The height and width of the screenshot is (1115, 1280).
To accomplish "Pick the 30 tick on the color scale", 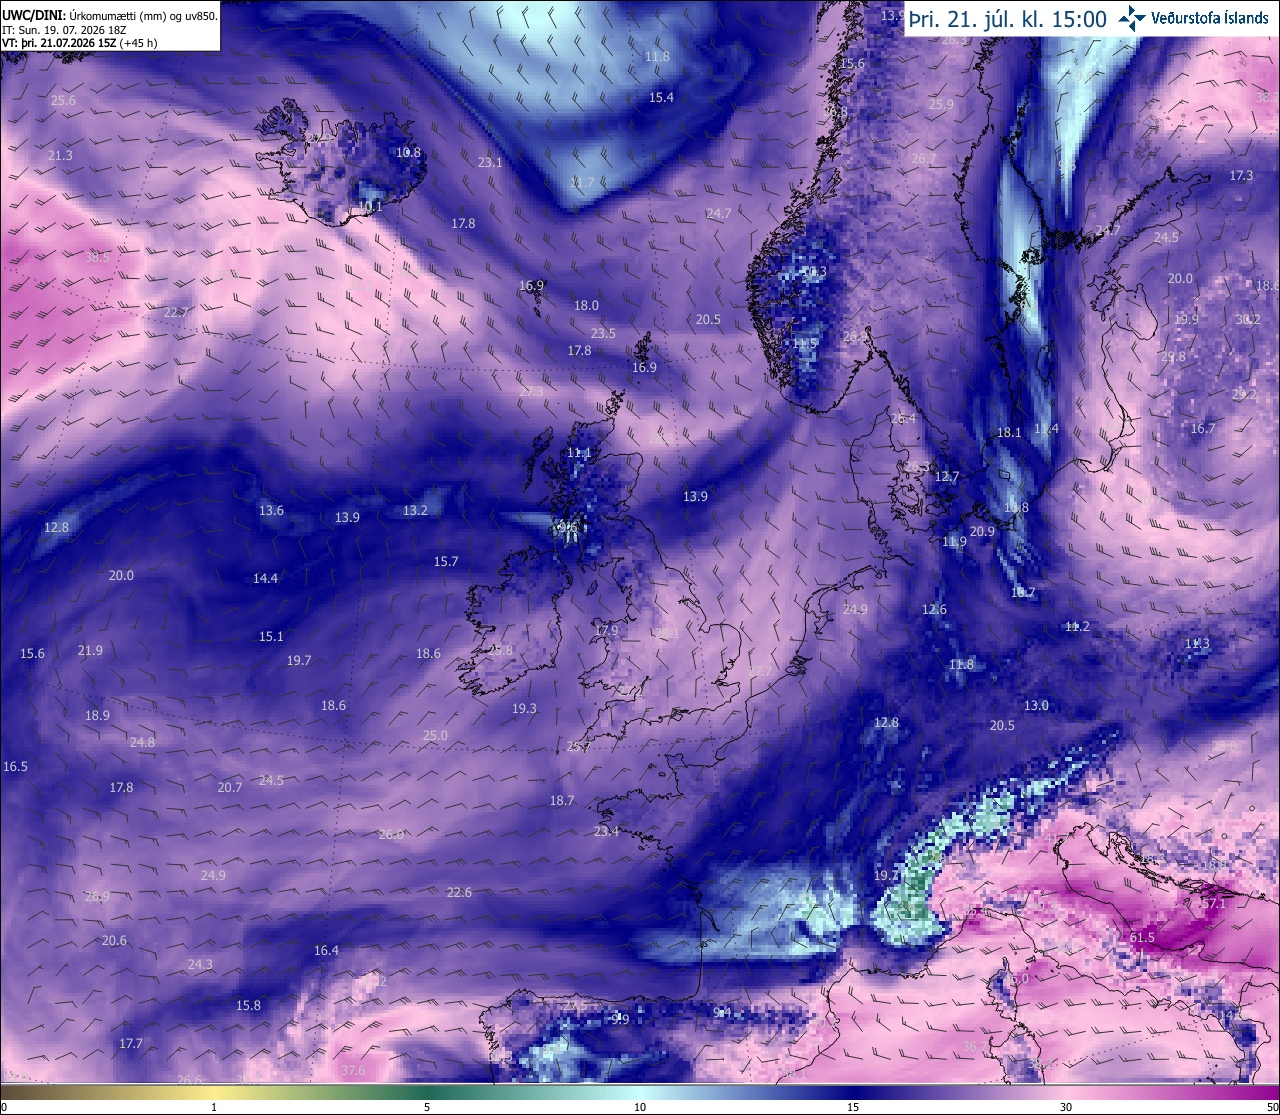I will (x=1066, y=1107).
